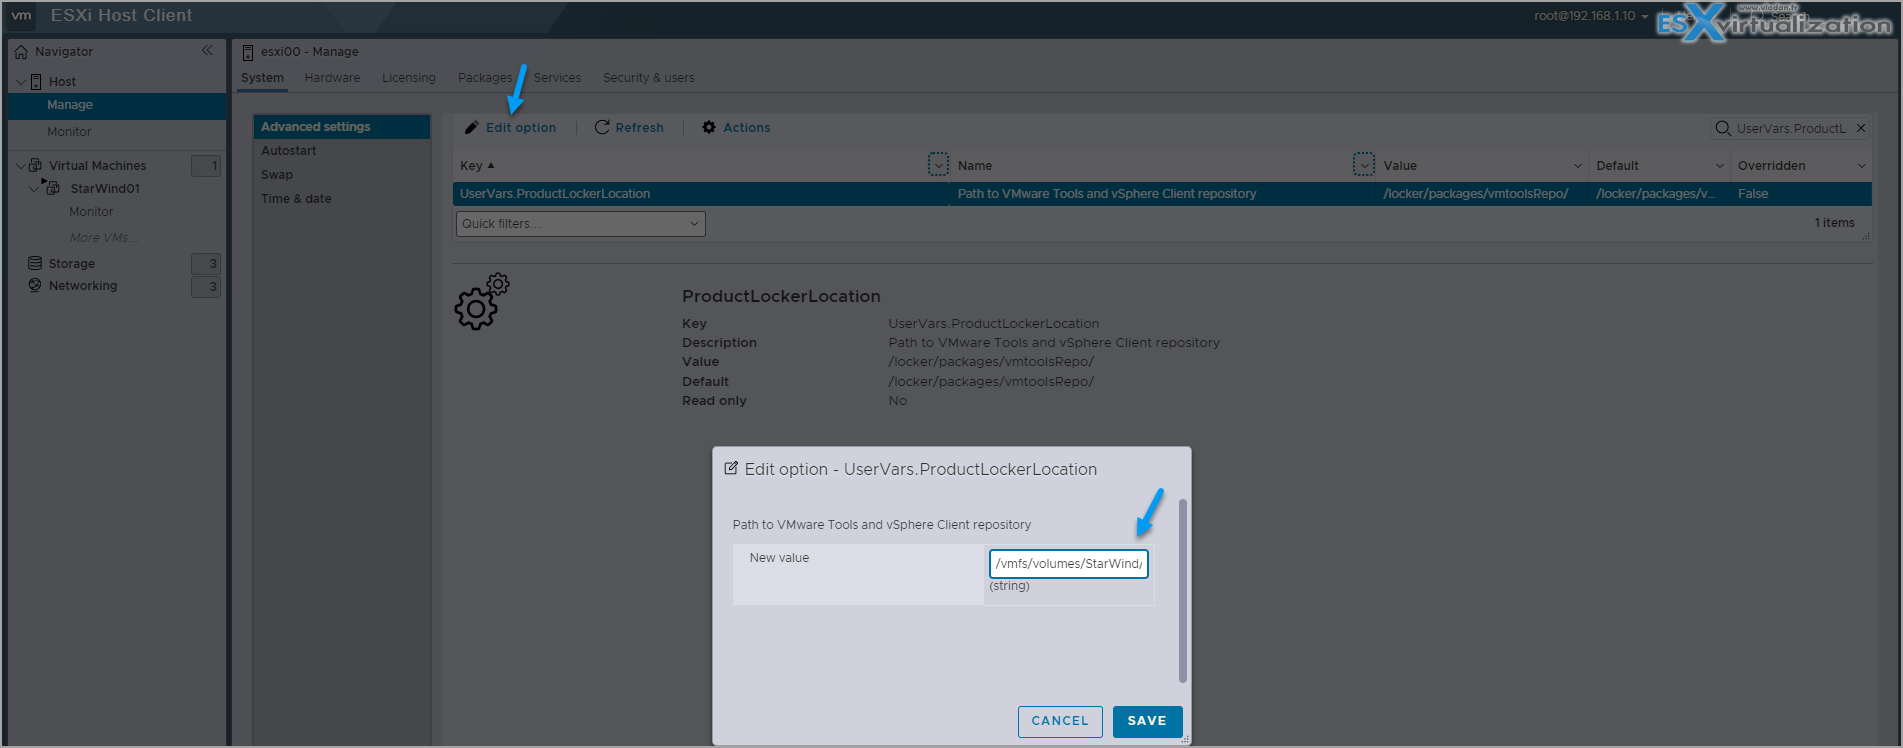Click CANCEL in Edit option dialog

coord(1060,721)
